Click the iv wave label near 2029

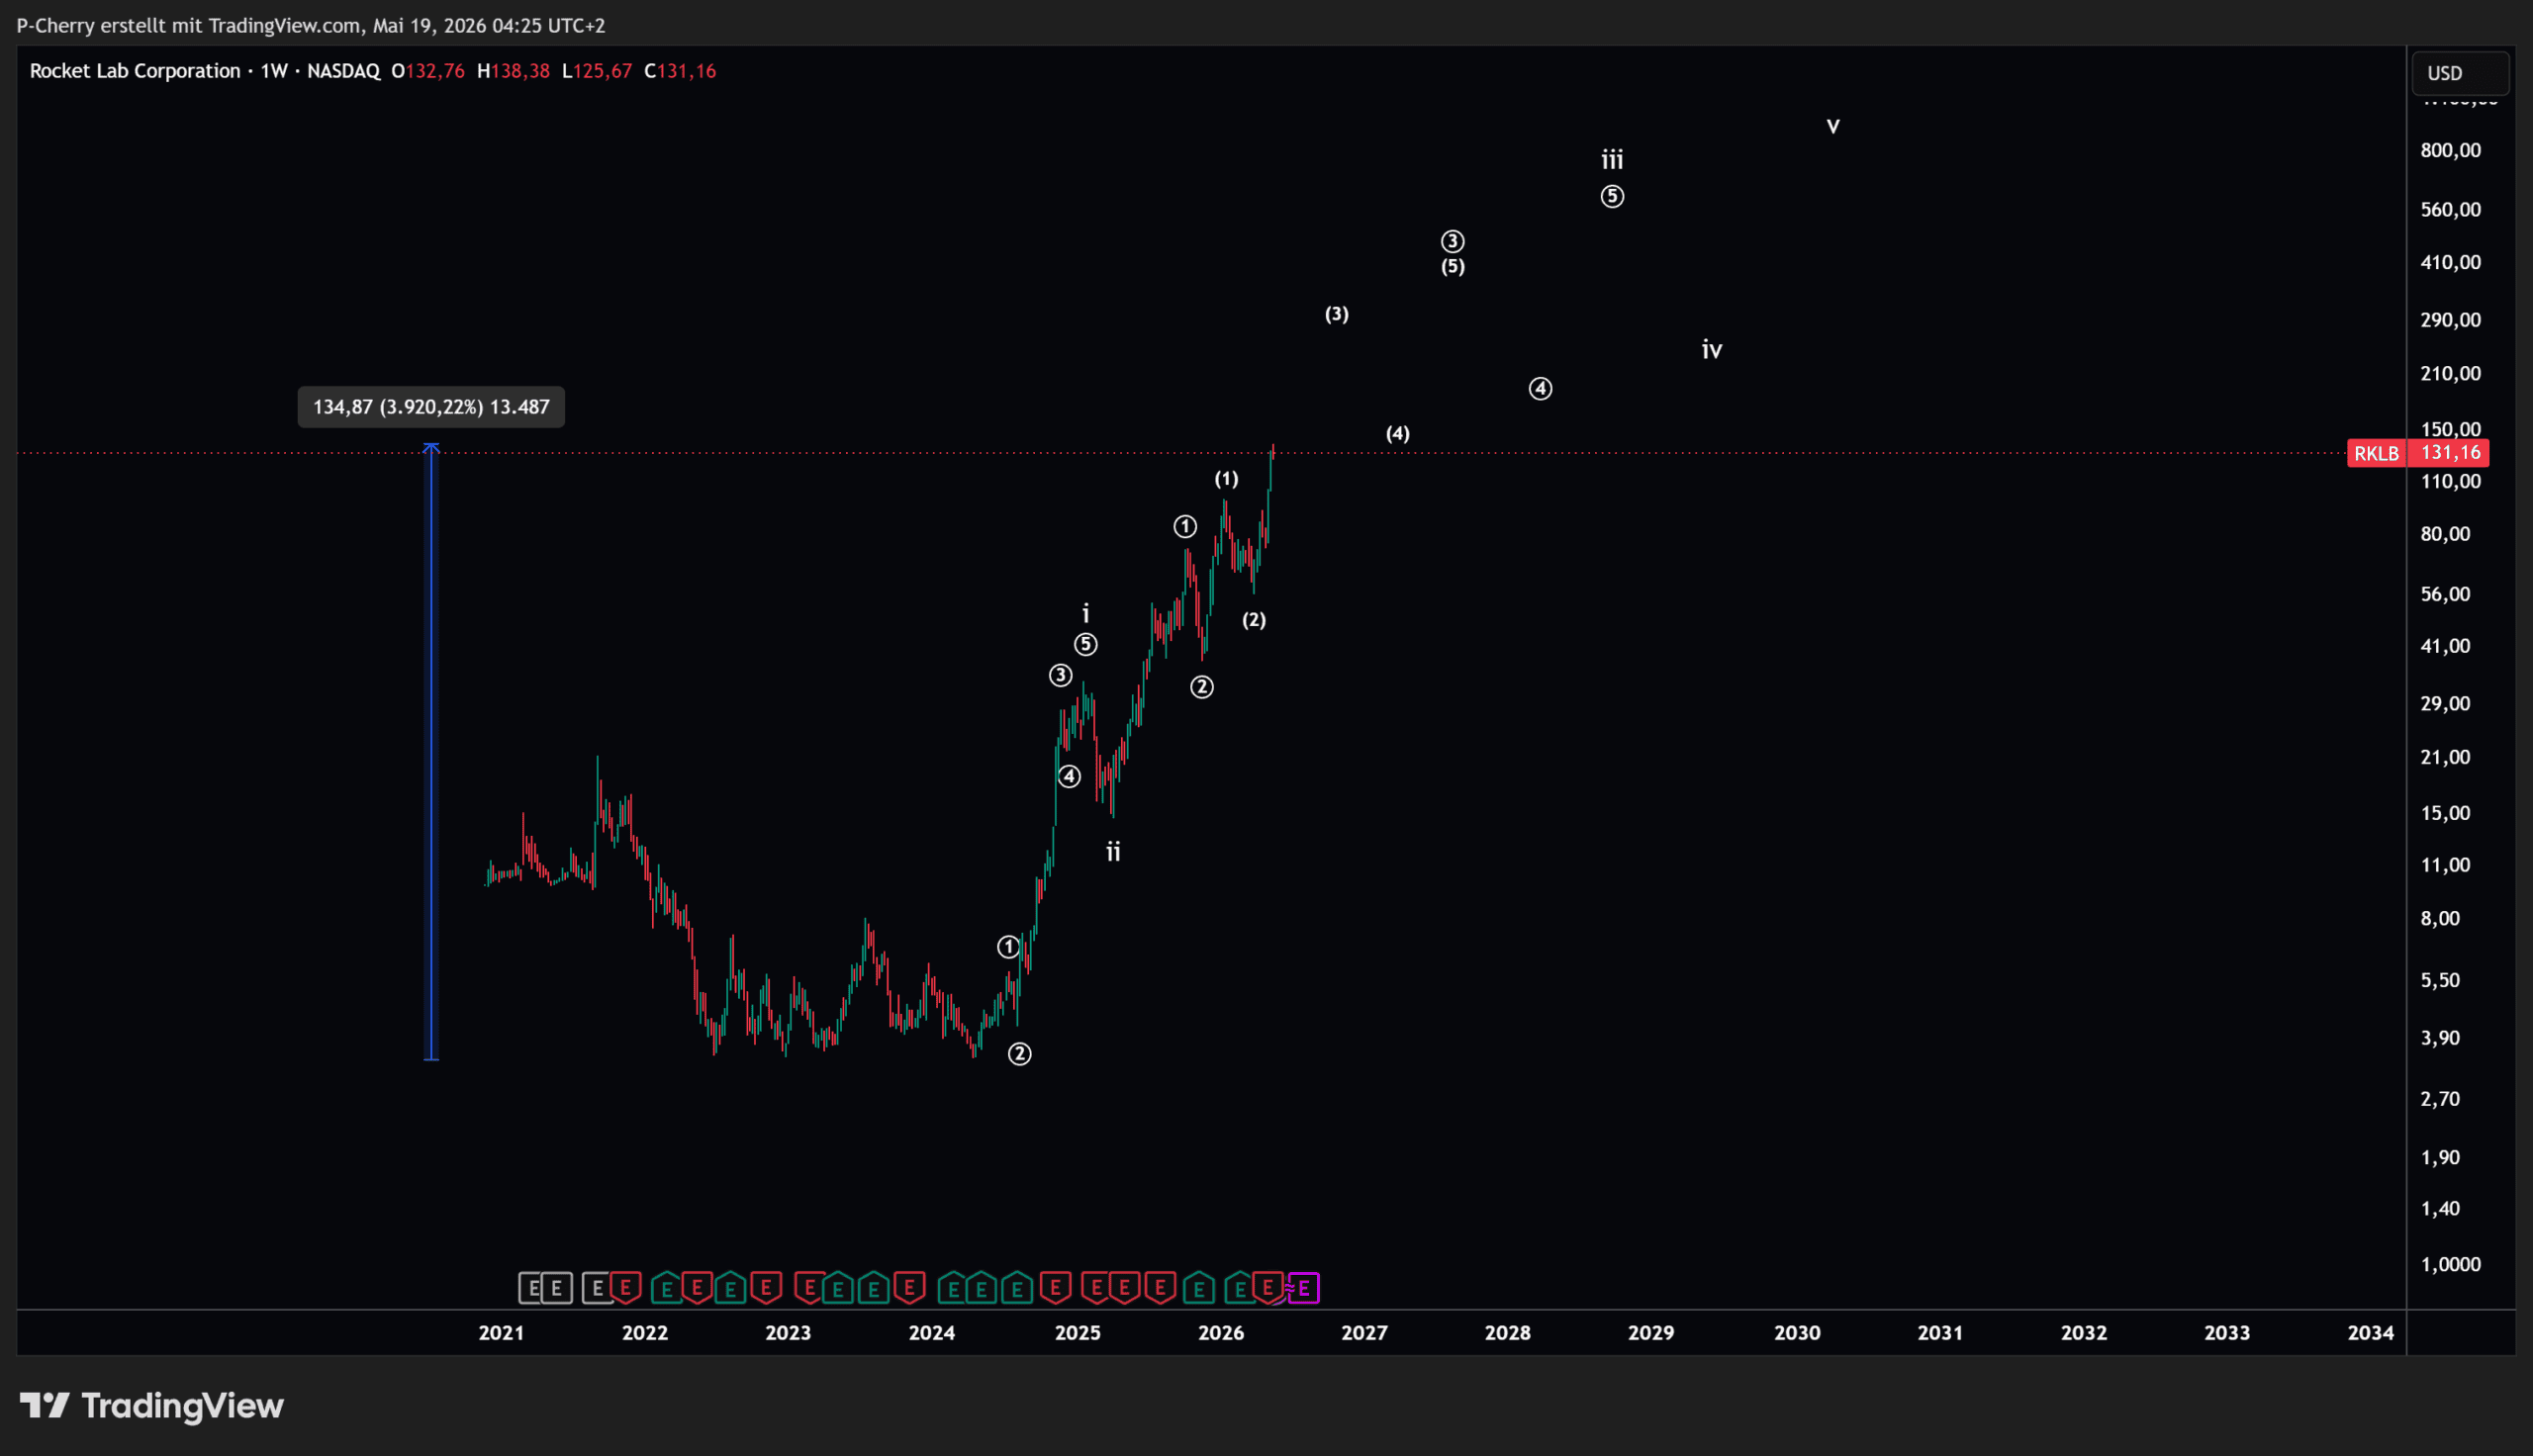tap(1712, 350)
